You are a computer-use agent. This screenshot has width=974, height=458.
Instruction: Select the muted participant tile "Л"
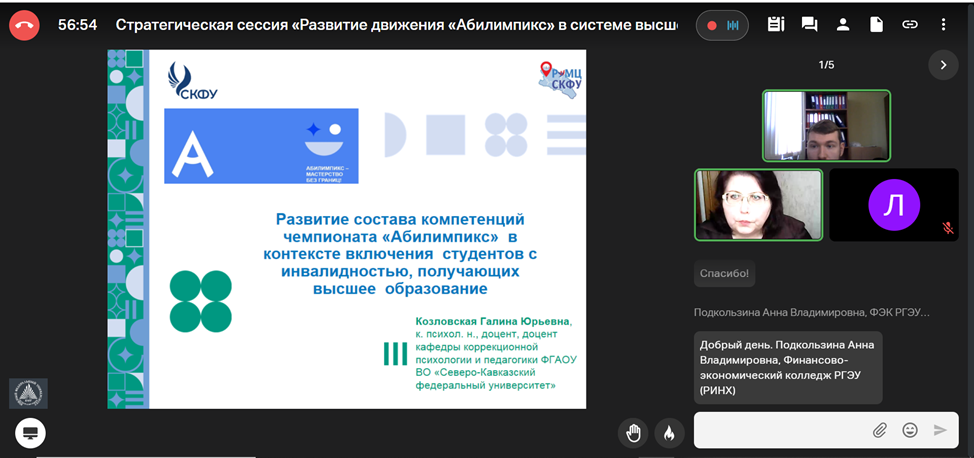point(893,205)
